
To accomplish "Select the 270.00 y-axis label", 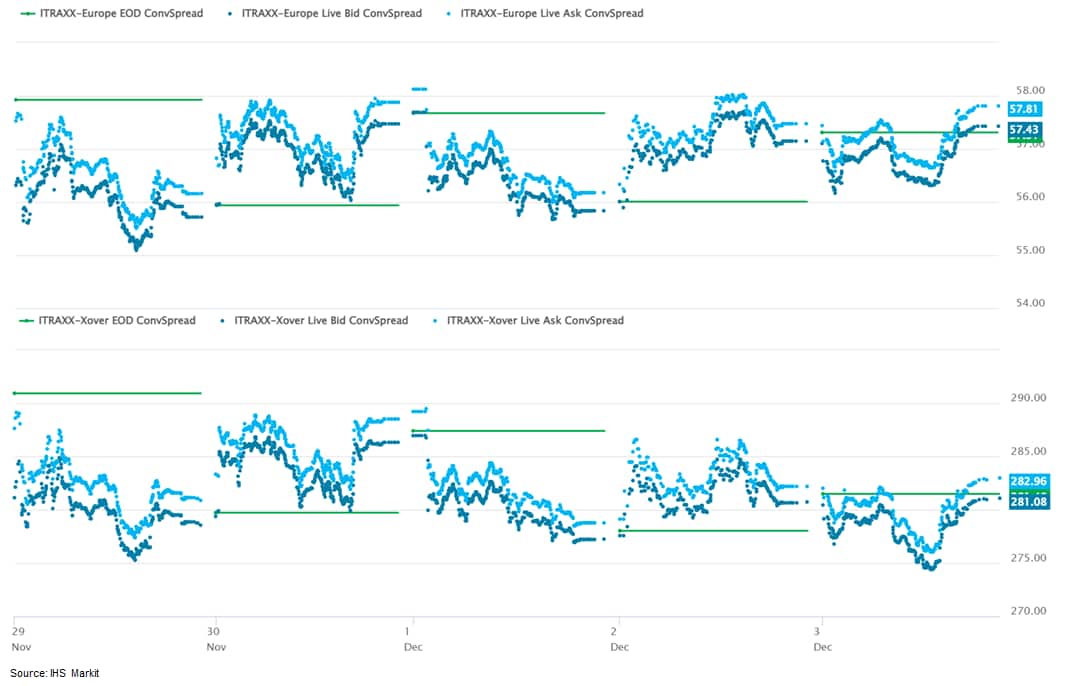I will pyautogui.click(x=1028, y=611).
